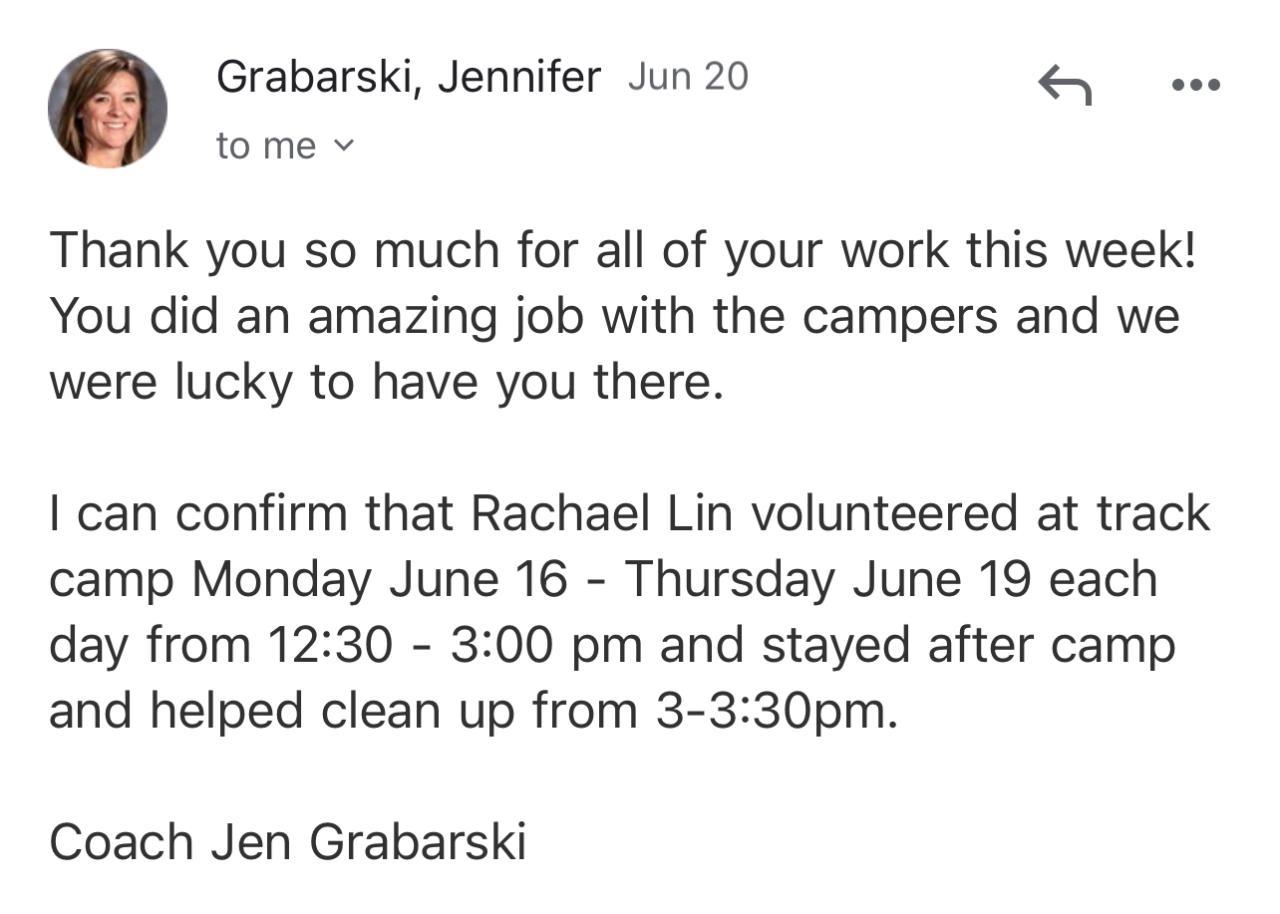Tap the reply arrow icon
This screenshot has width=1280, height=914.
1064,84
